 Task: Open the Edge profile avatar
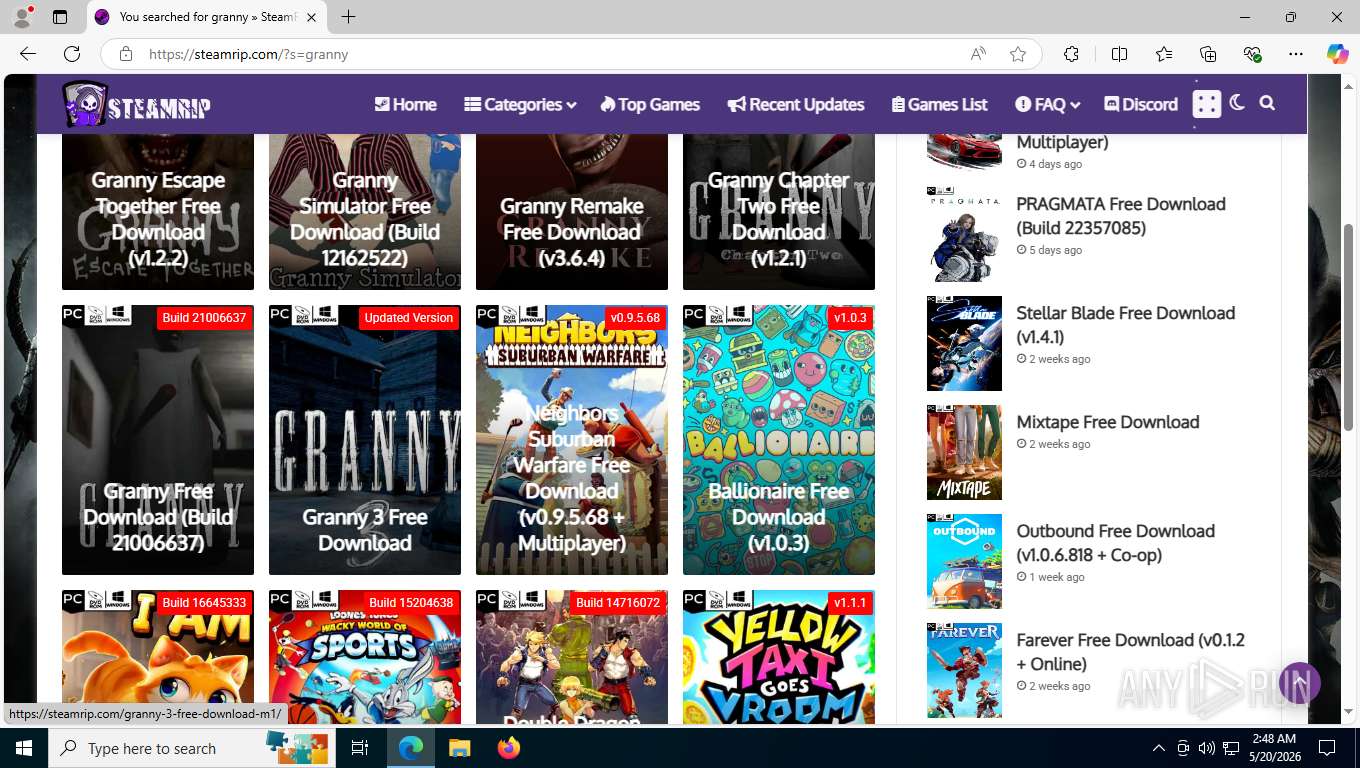click(21, 17)
